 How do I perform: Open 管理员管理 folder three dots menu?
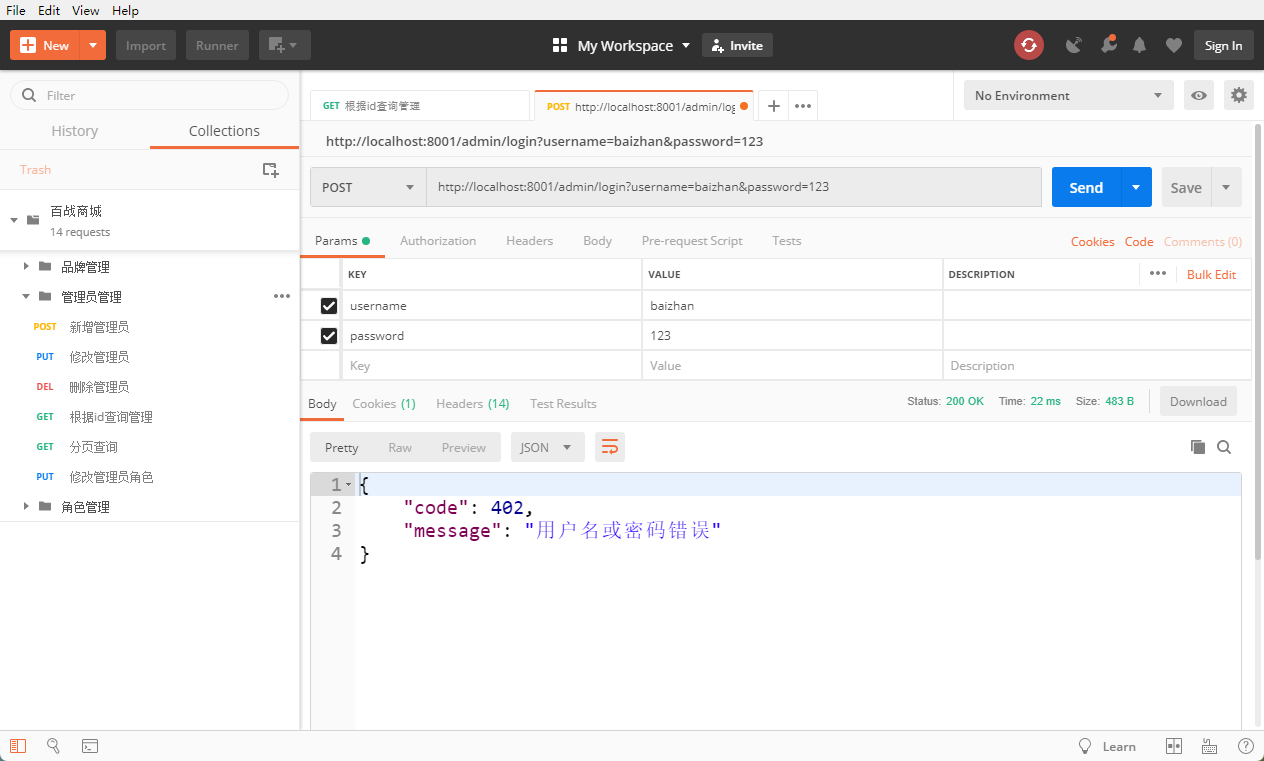tap(282, 296)
